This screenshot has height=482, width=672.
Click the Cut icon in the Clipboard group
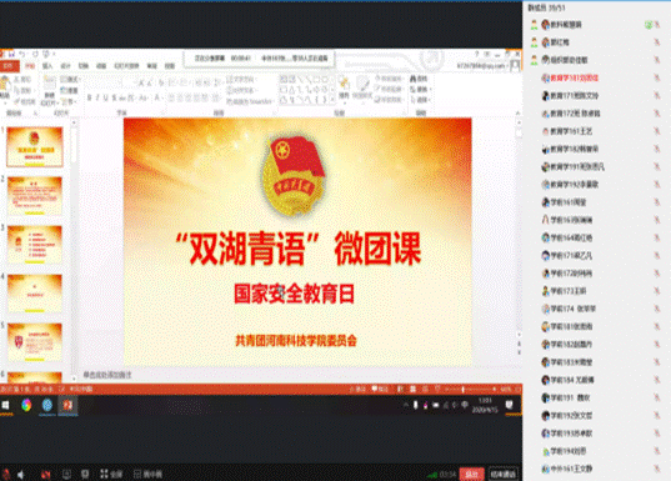pyautogui.click(x=17, y=80)
